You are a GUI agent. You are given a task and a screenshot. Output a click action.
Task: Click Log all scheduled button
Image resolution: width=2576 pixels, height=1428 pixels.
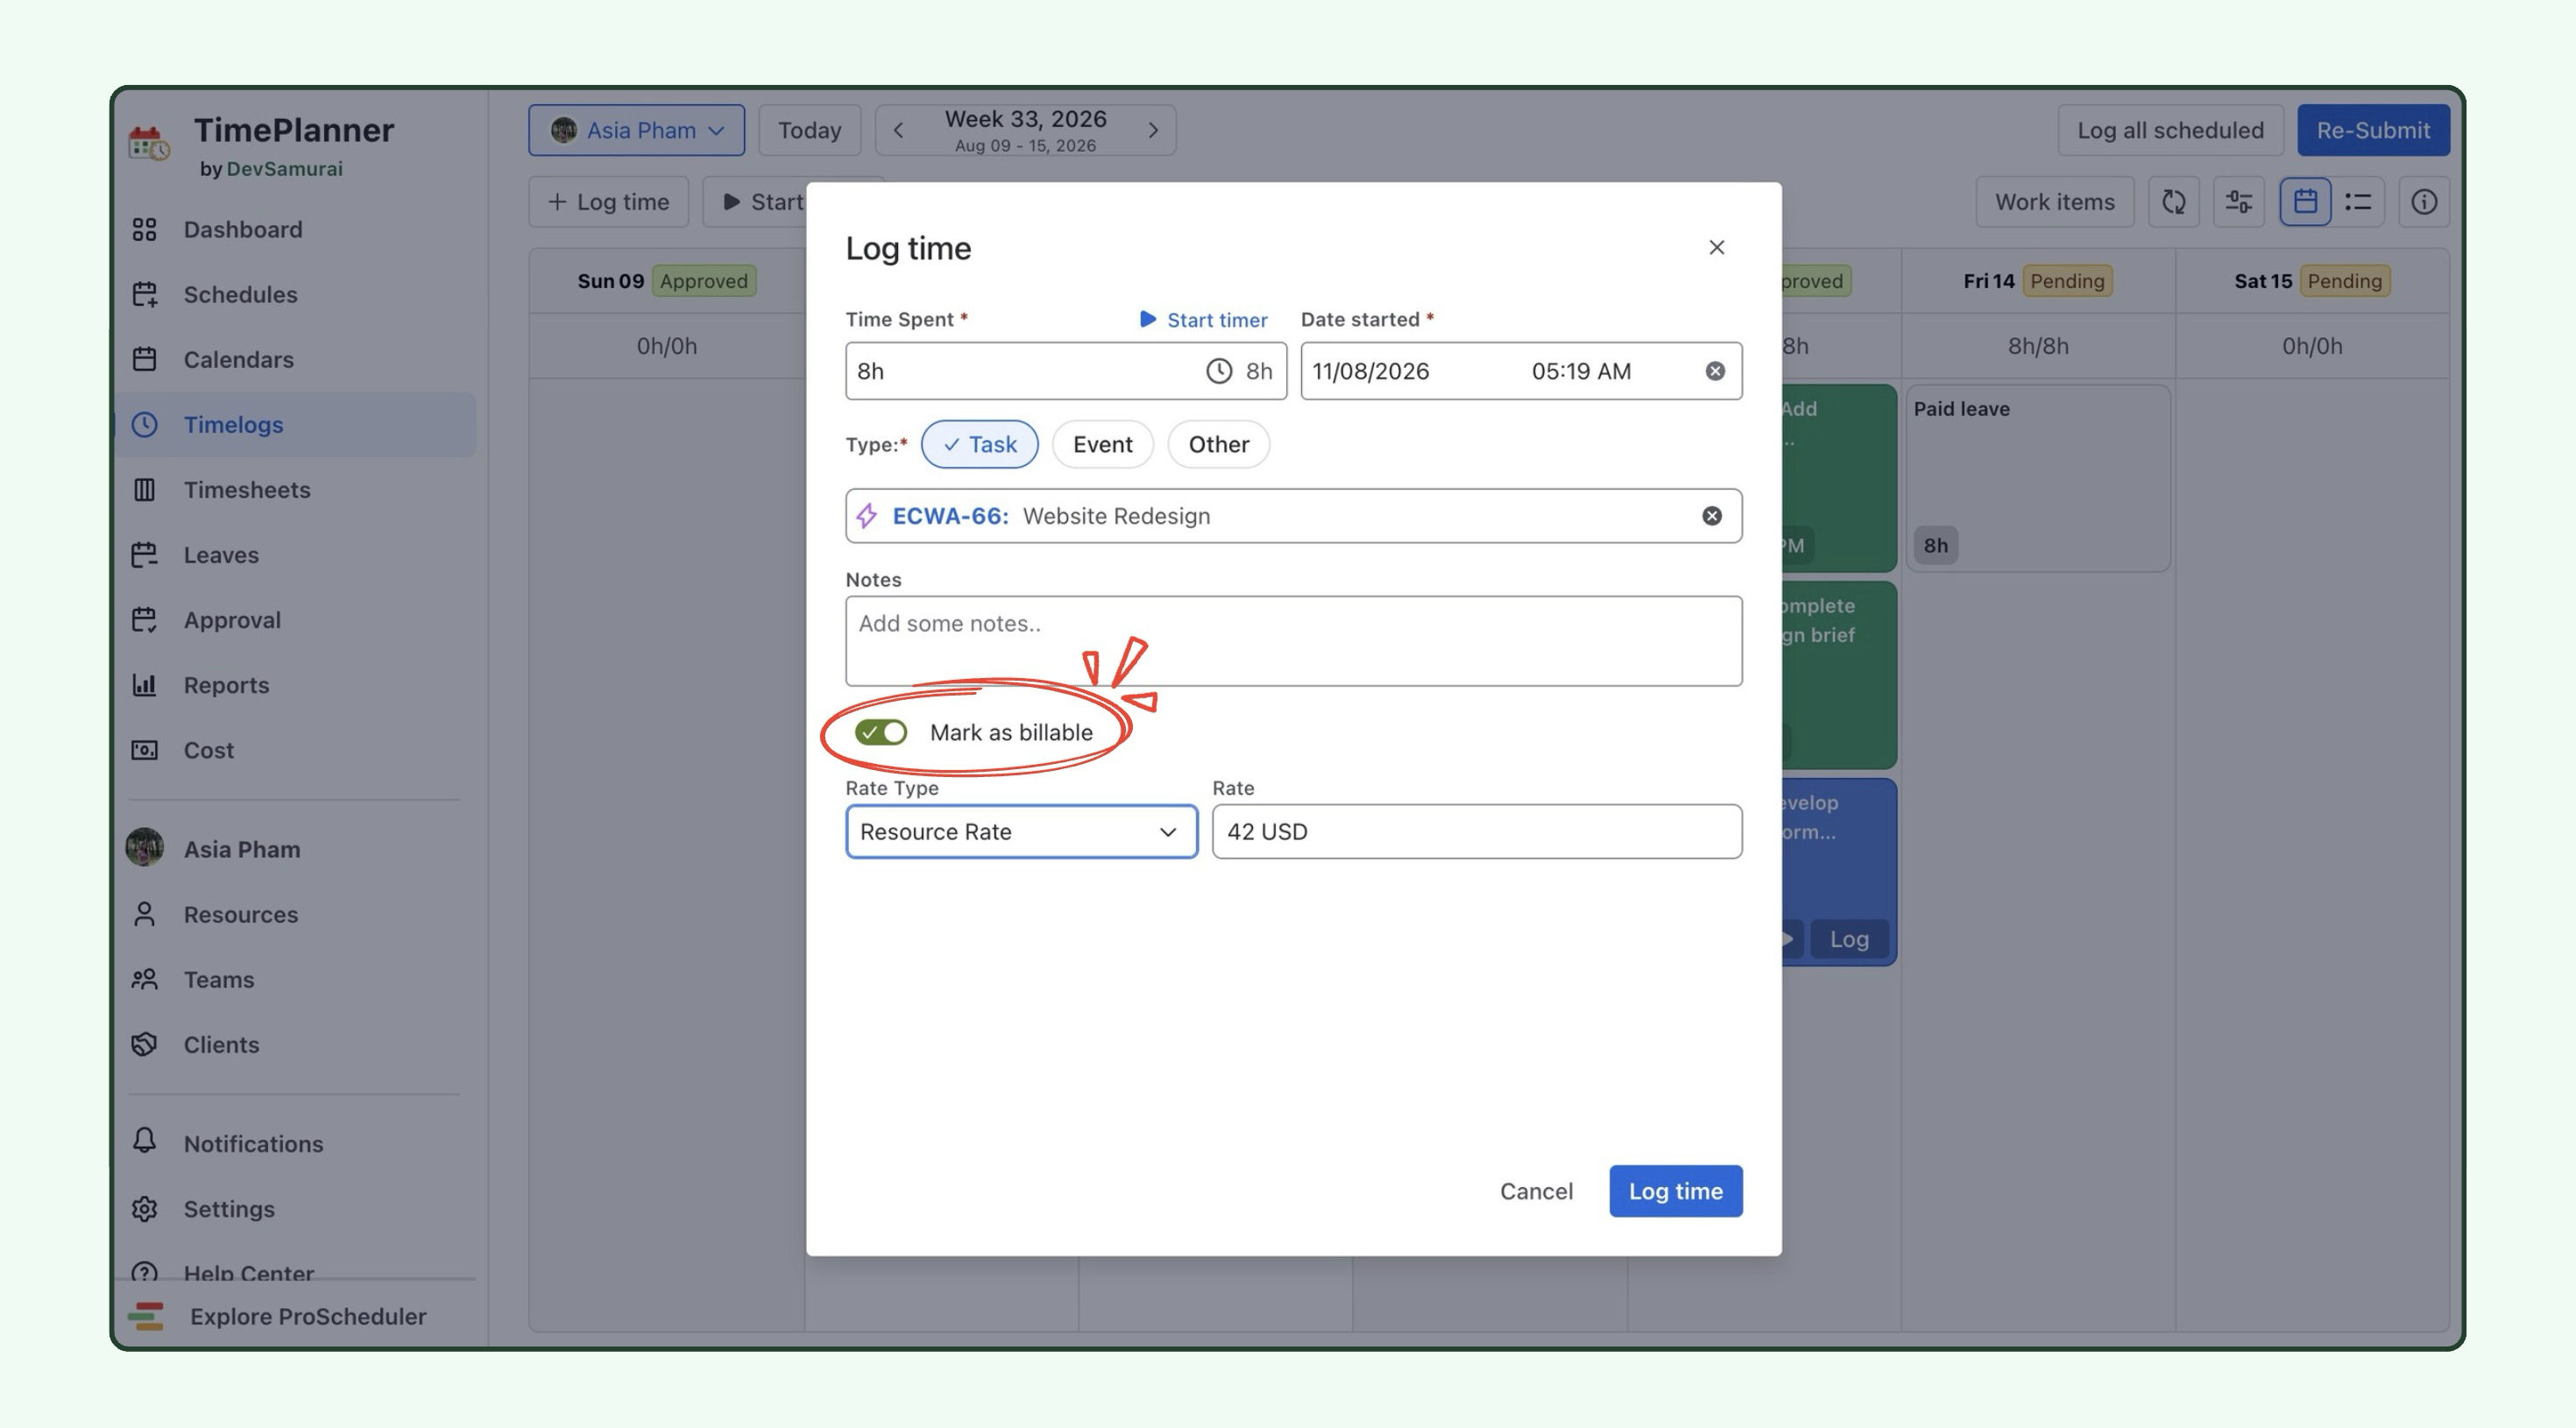[x=2170, y=130]
